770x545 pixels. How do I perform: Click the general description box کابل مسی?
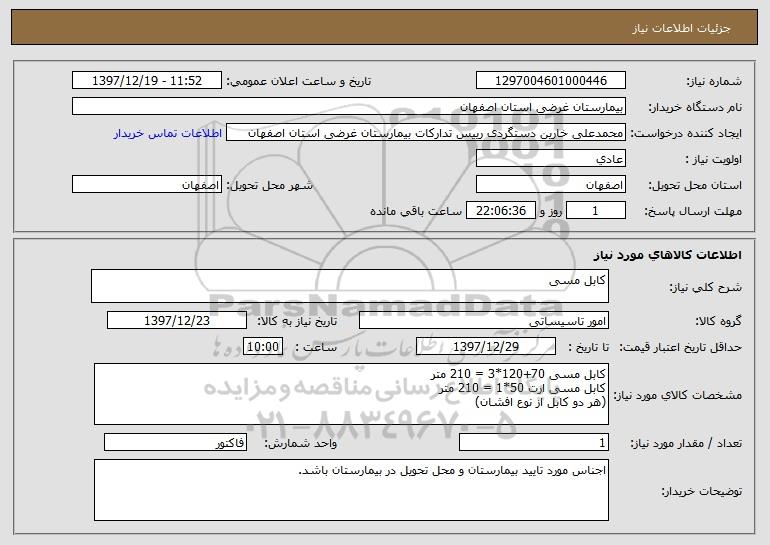click(350, 286)
